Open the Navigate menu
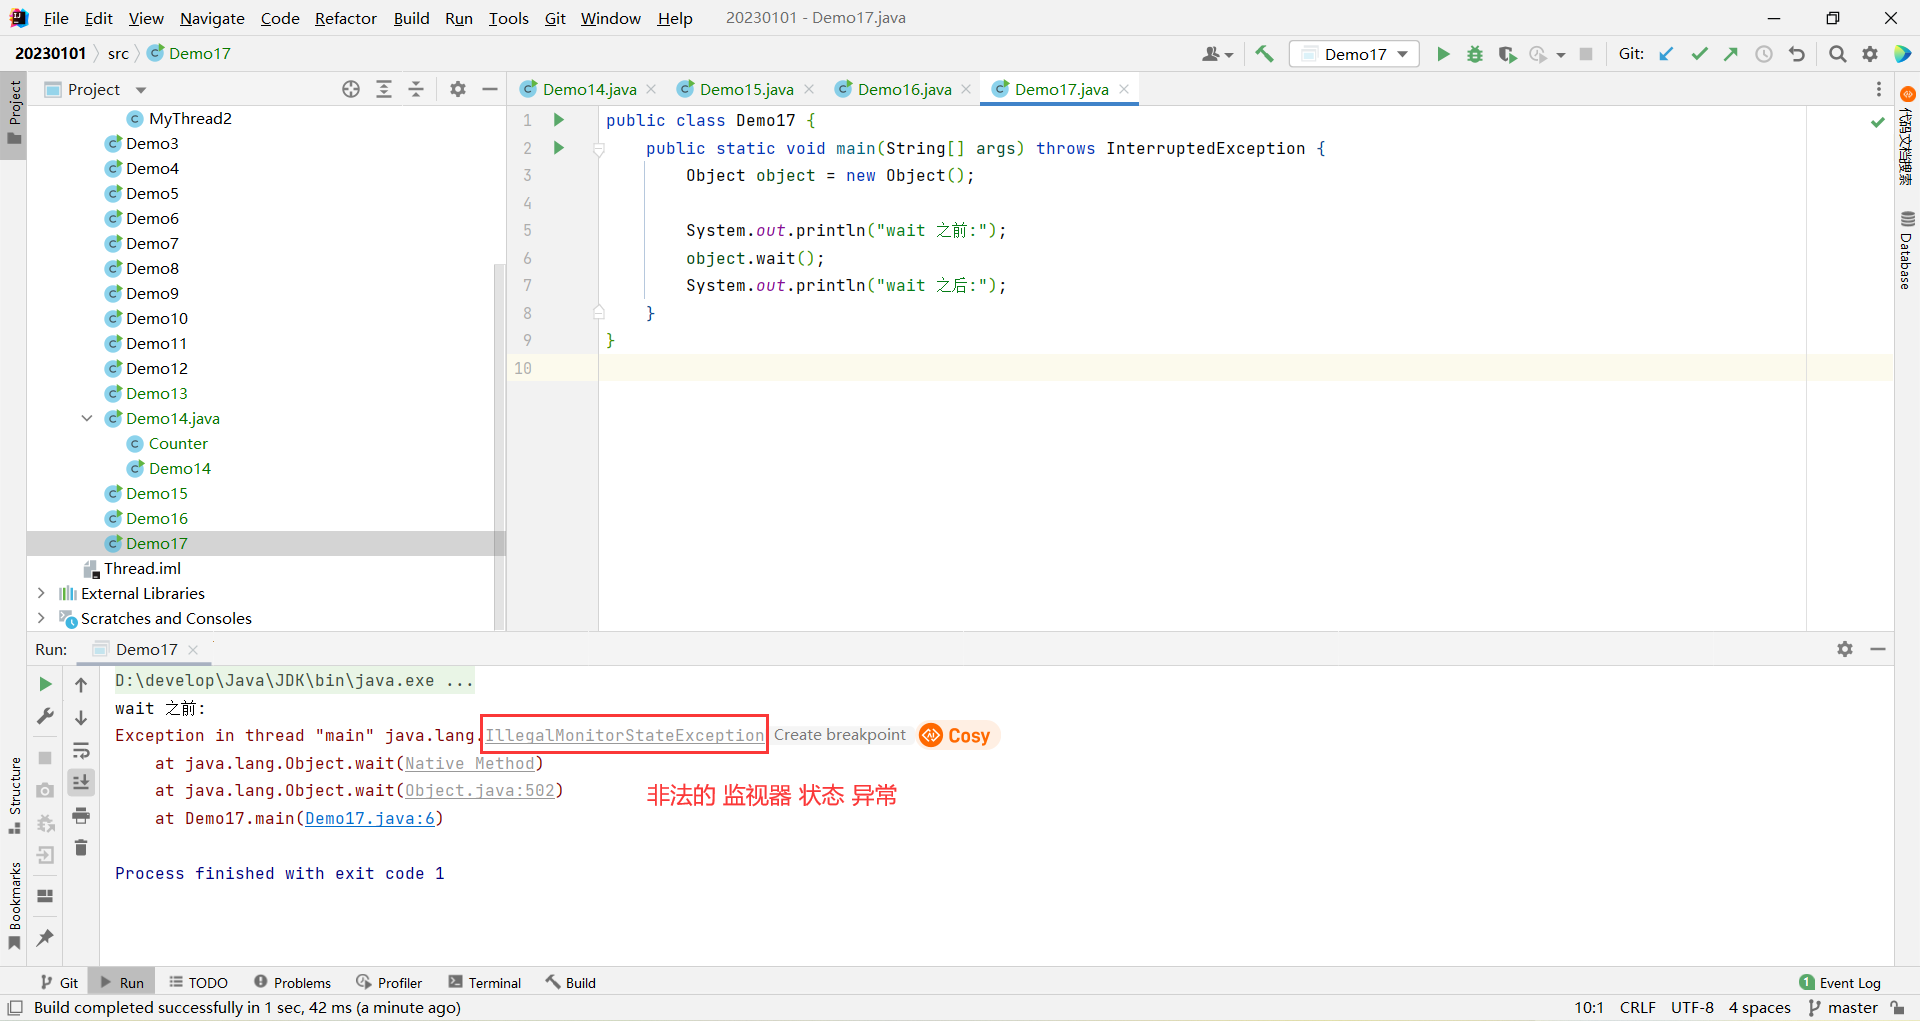The image size is (1920, 1021). click(x=212, y=18)
